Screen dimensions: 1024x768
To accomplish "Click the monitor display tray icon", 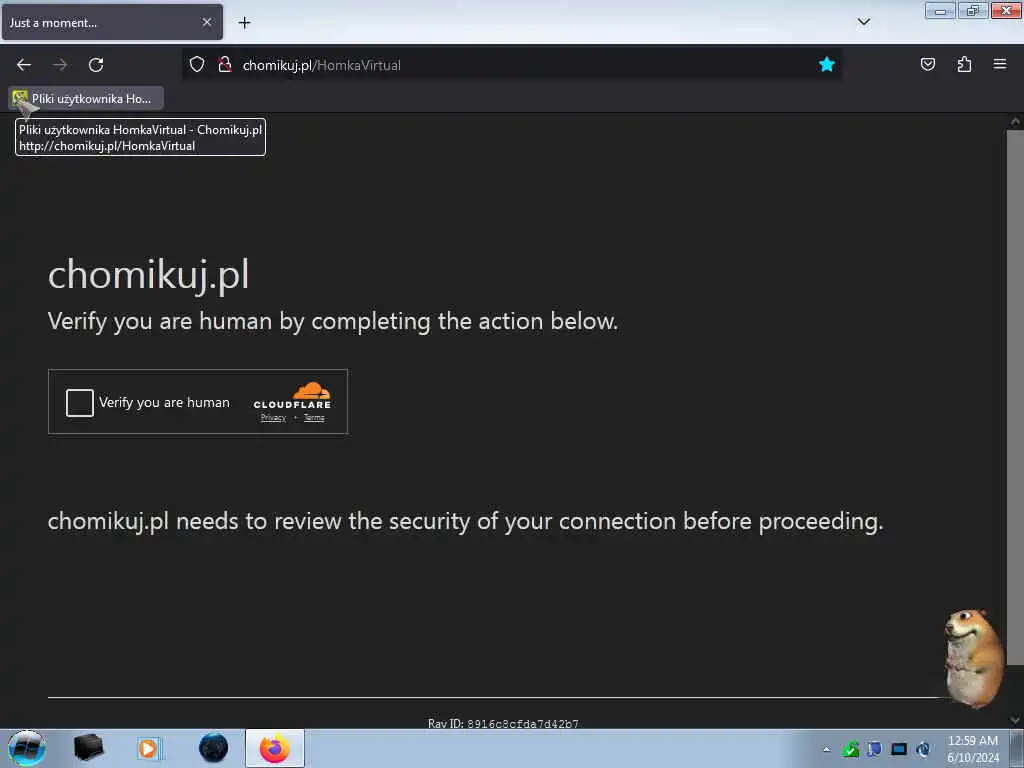I will coord(899,750).
